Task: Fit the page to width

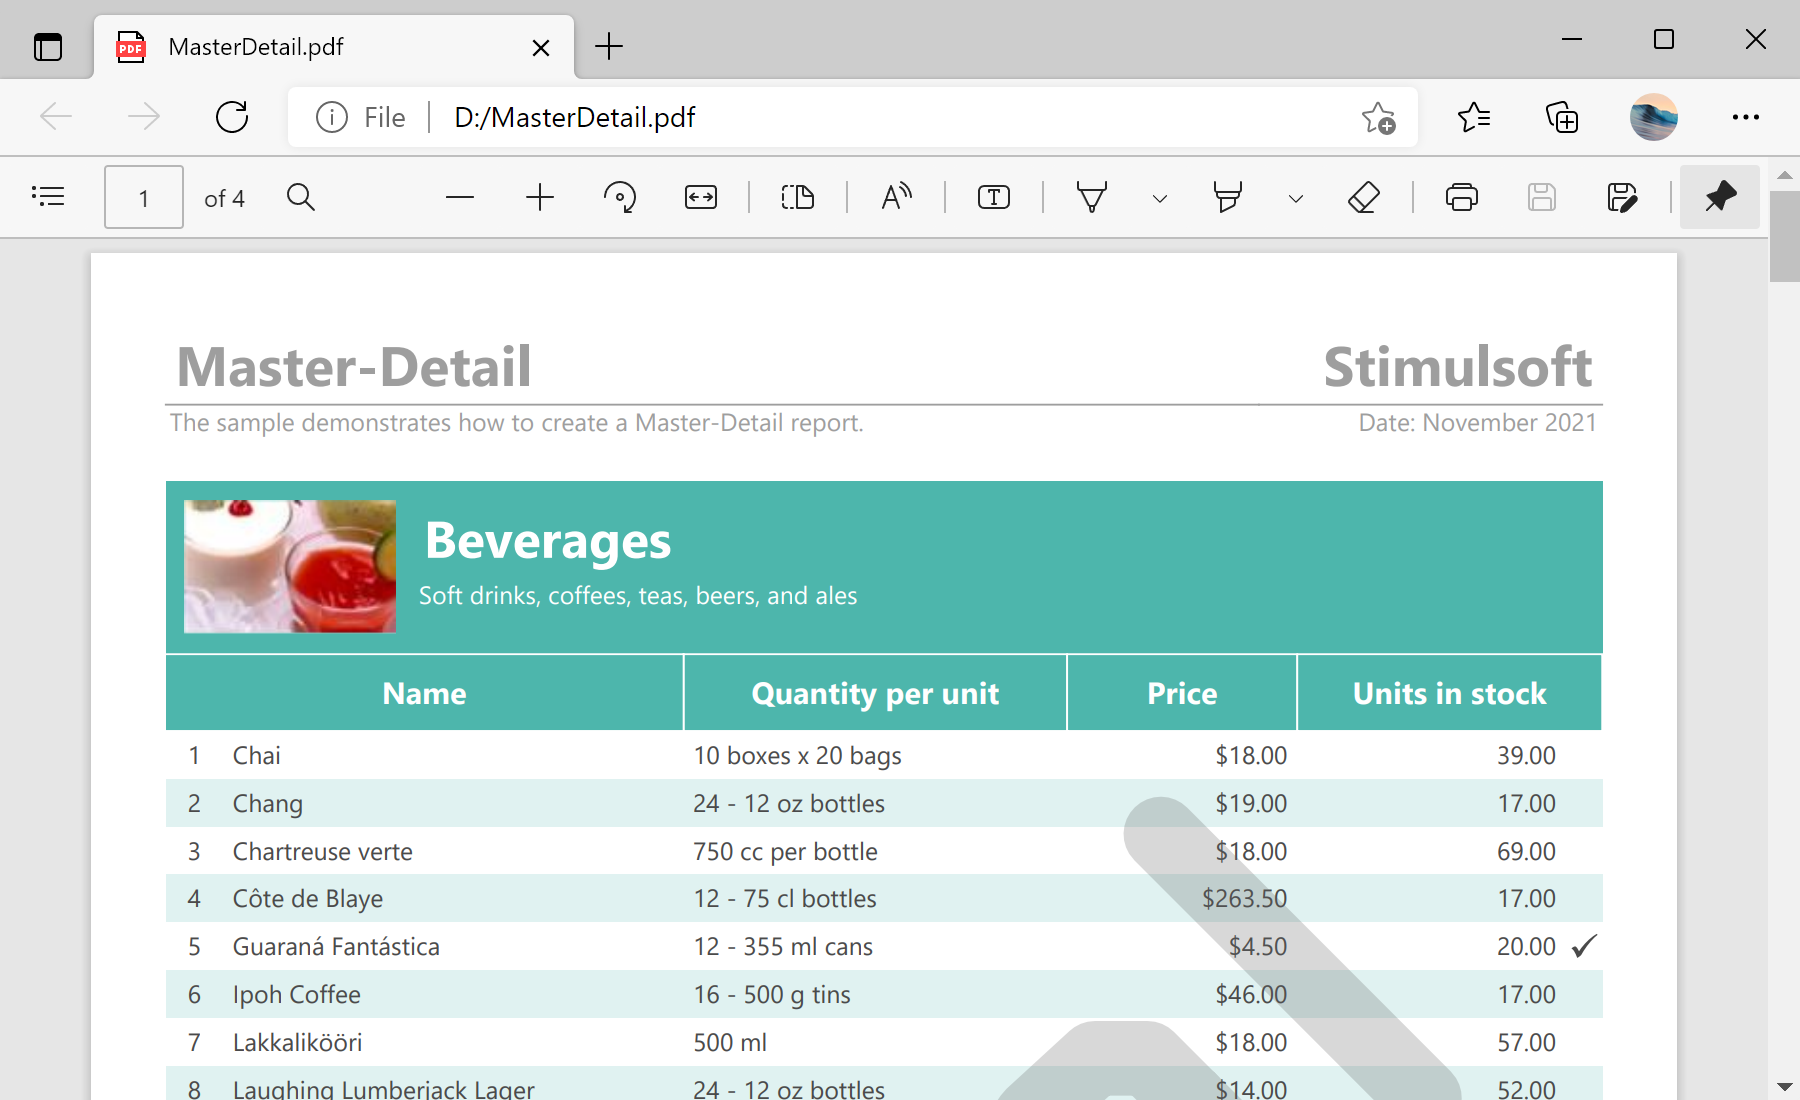Action: tap(701, 197)
